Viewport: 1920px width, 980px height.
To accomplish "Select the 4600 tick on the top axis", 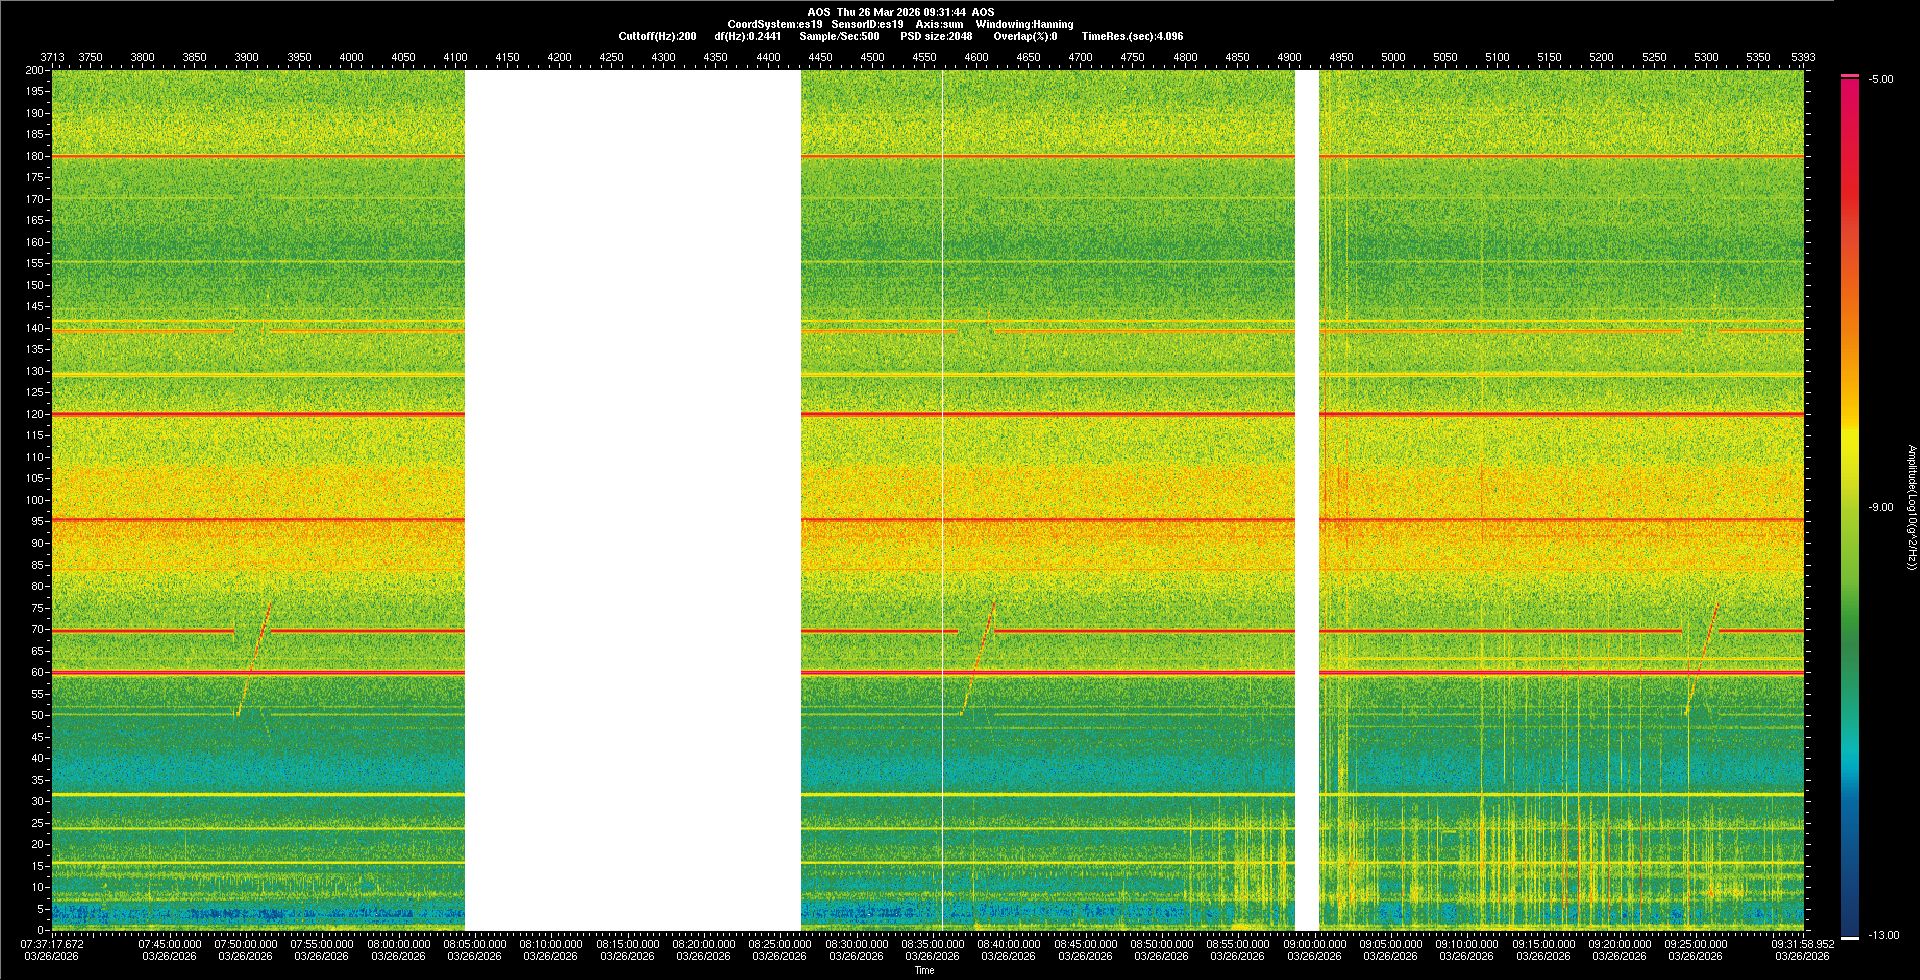I will (x=976, y=57).
